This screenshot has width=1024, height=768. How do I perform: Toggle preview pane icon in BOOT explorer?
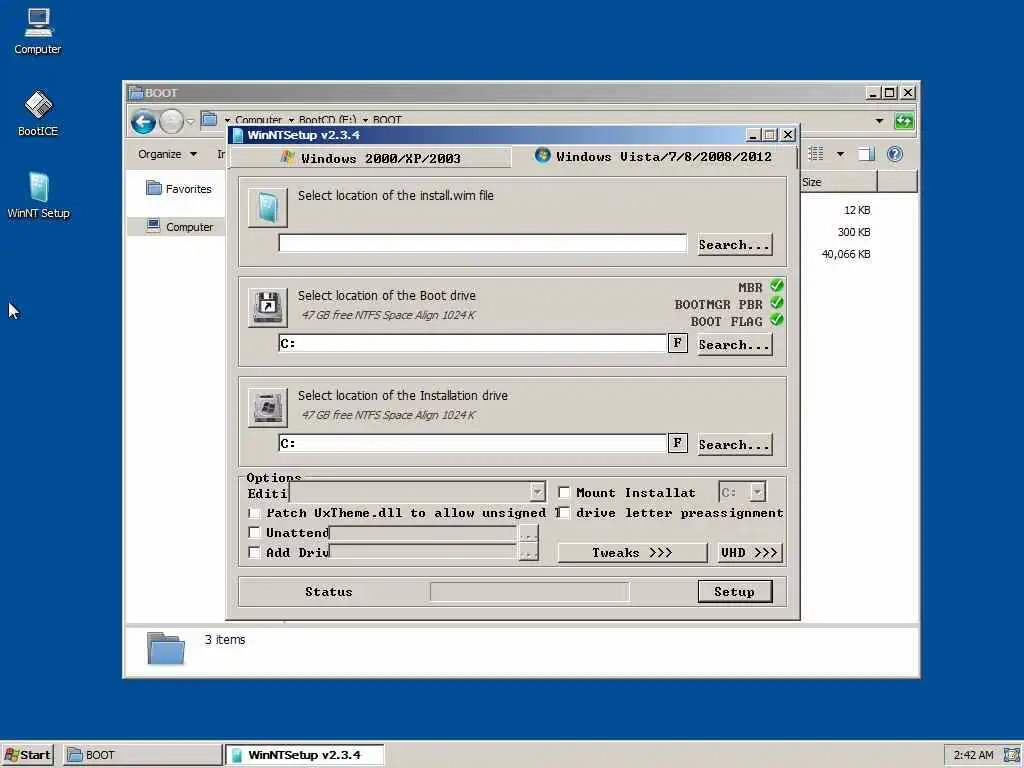point(866,154)
